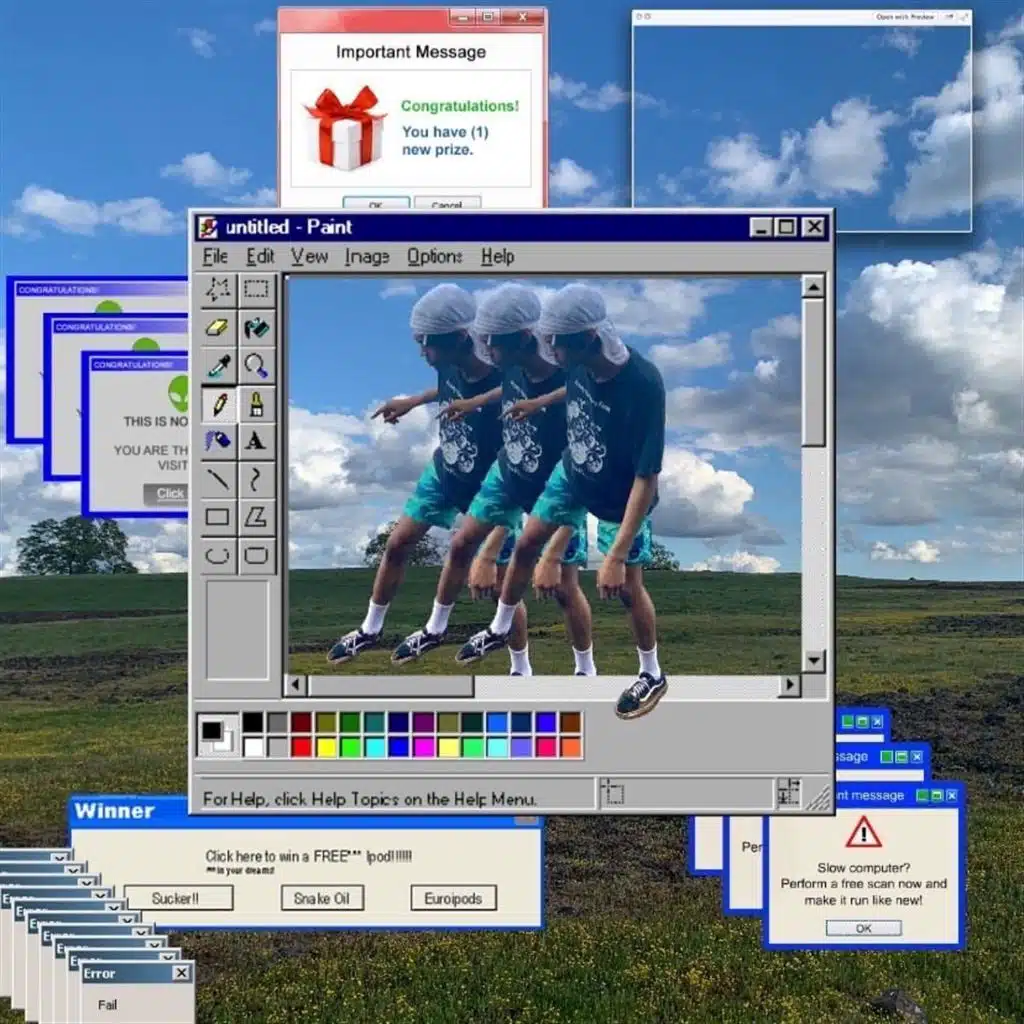The height and width of the screenshot is (1024, 1024).
Task: Click the Snake Oil button
Action: click(x=321, y=898)
